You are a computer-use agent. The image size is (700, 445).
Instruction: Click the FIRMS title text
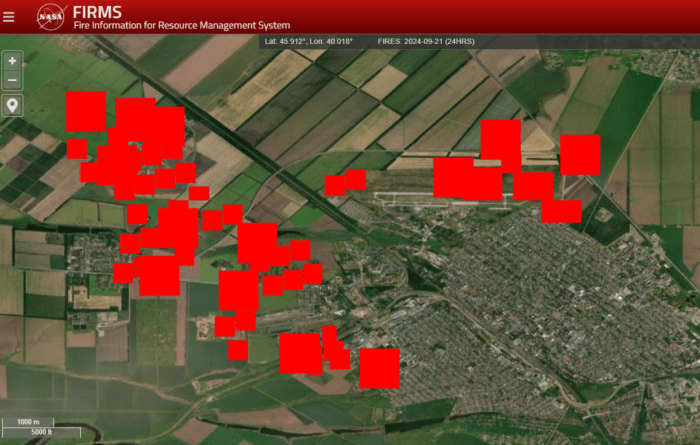point(97,12)
